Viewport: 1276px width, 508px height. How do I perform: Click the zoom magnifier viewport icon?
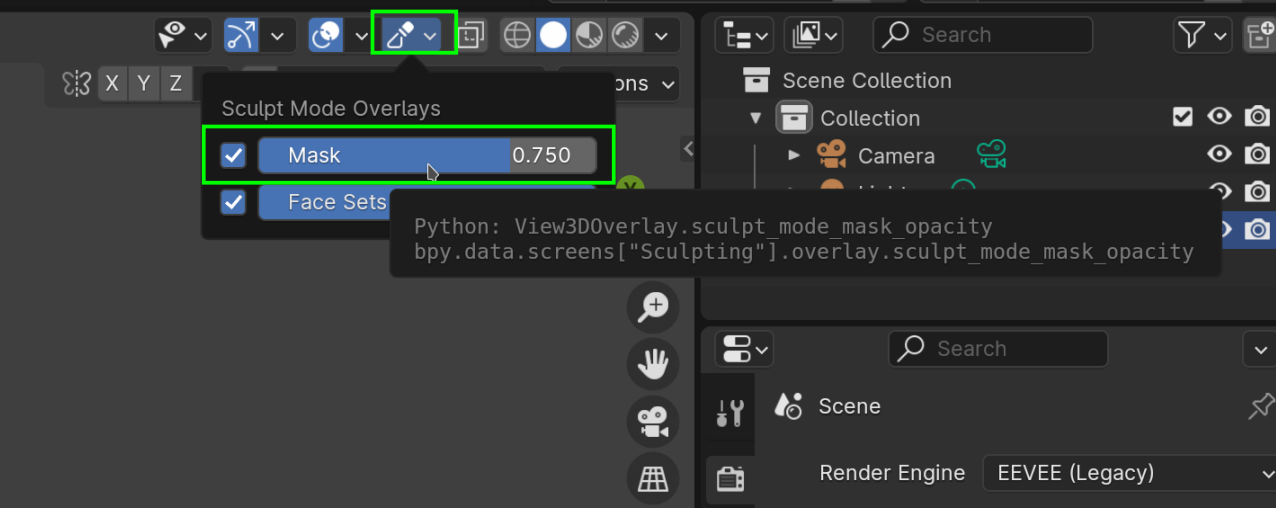pos(653,307)
